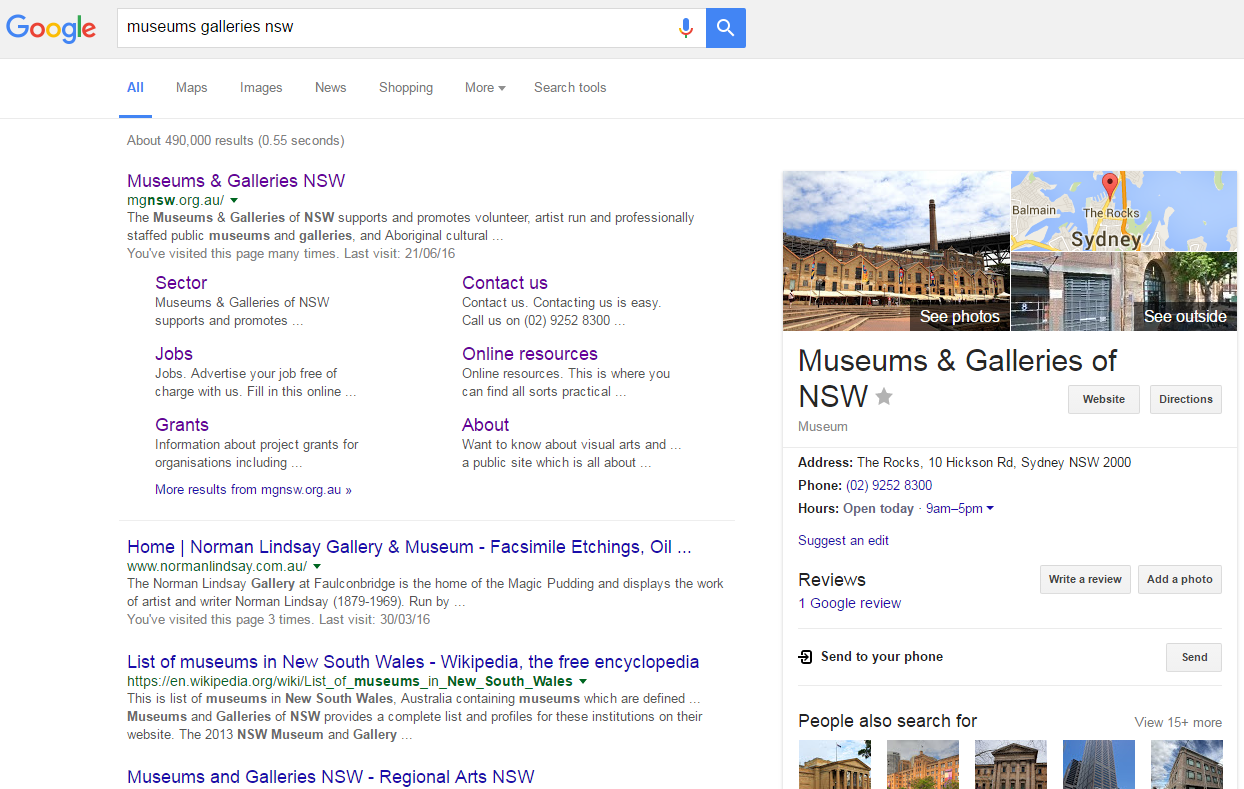Image resolution: width=1244 pixels, height=789 pixels.
Task: Click the Wikipedia result URL text
Action: pos(350,681)
